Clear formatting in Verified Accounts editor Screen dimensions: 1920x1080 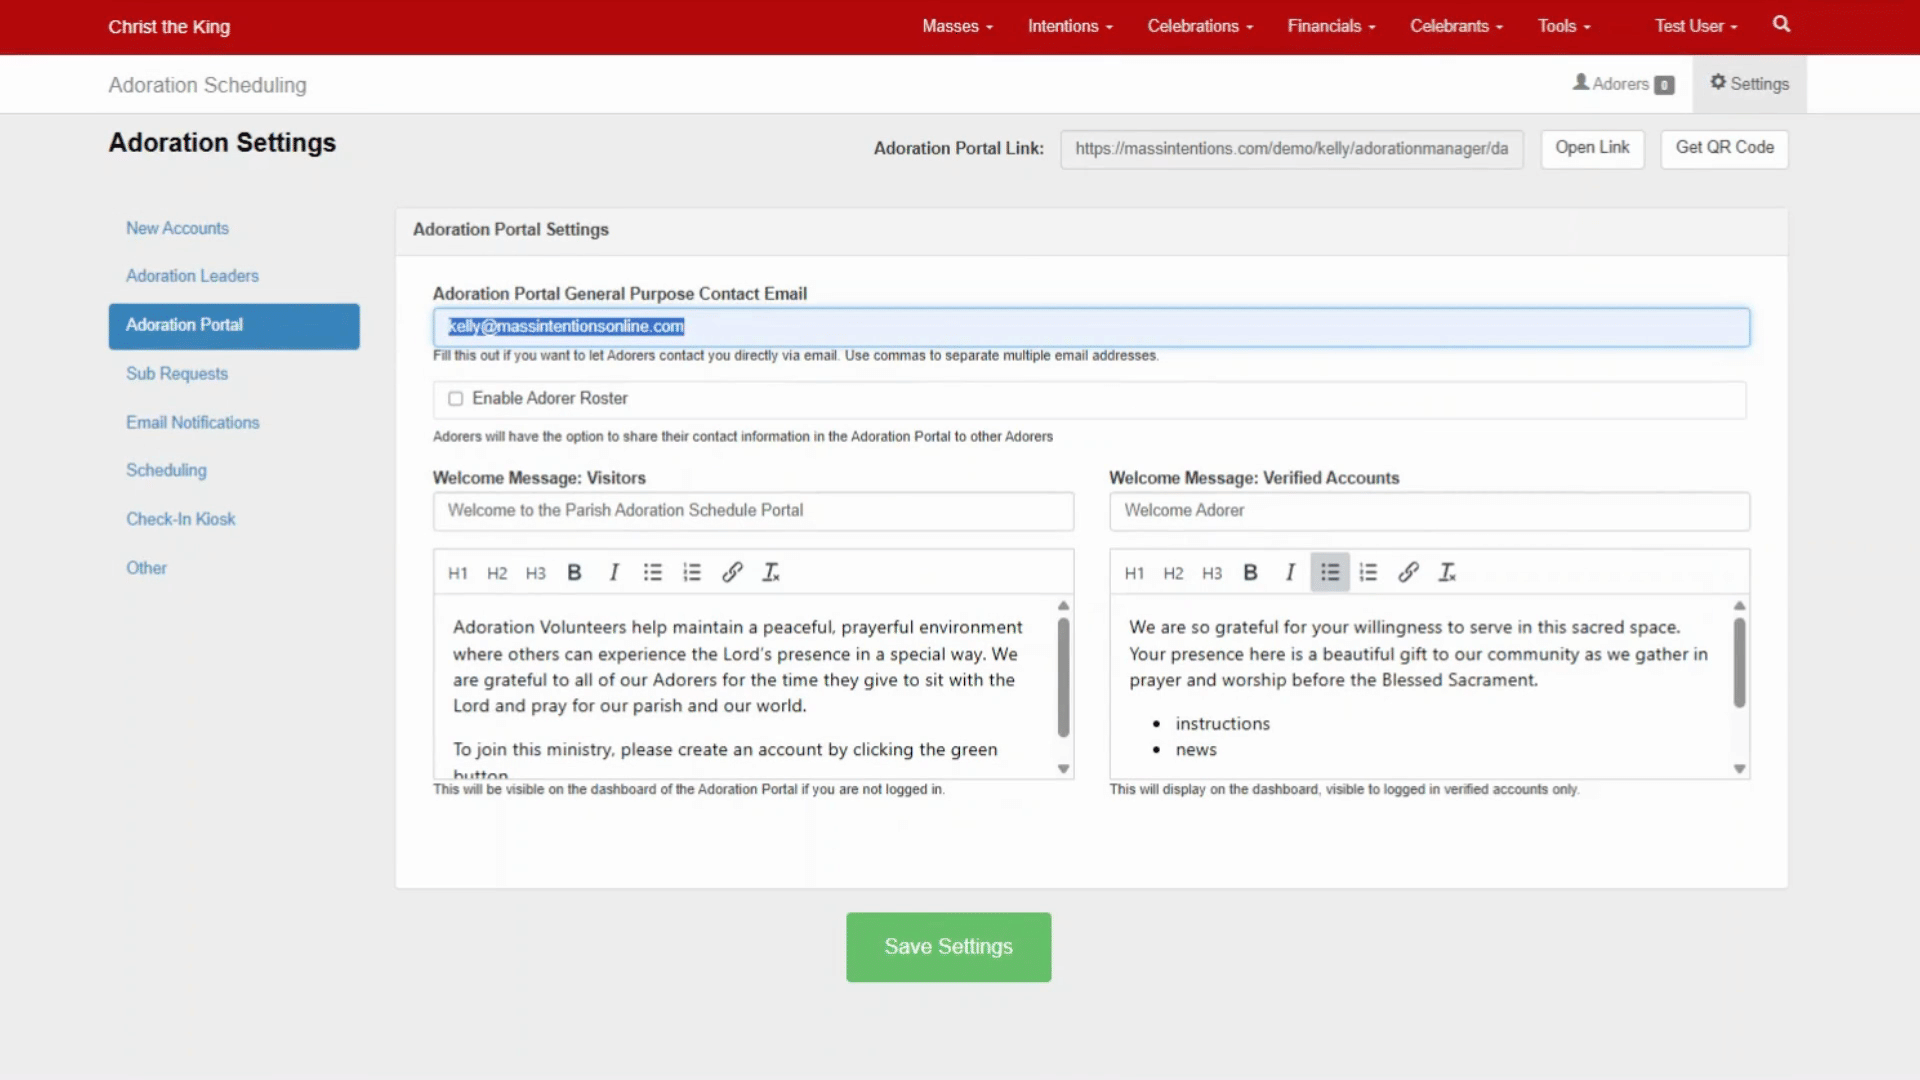1447,573
